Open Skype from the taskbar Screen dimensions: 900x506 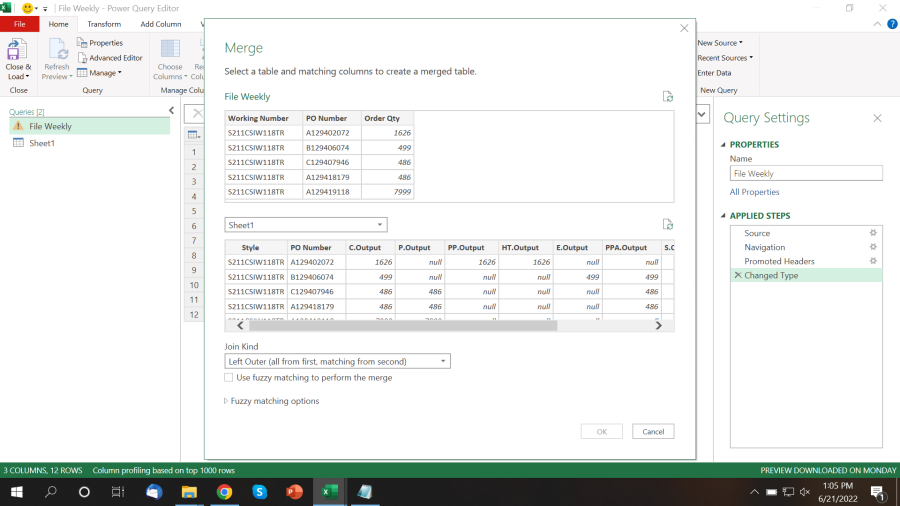pyautogui.click(x=259, y=492)
